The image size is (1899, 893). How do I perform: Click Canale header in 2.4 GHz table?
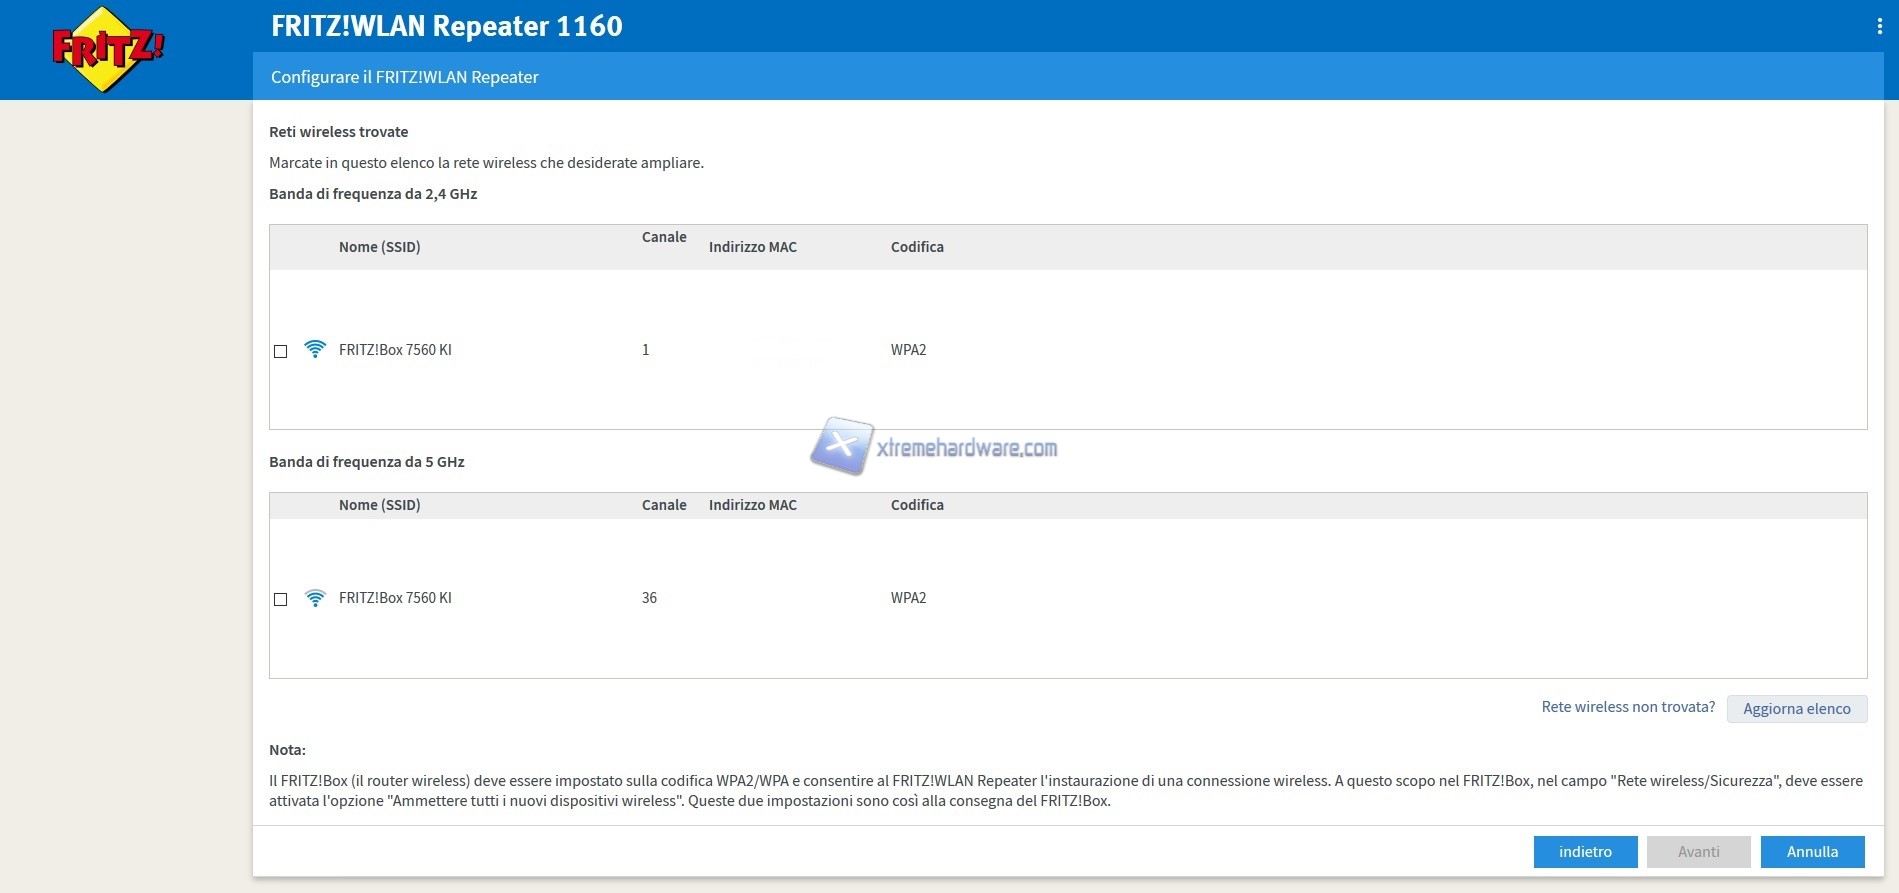[664, 237]
